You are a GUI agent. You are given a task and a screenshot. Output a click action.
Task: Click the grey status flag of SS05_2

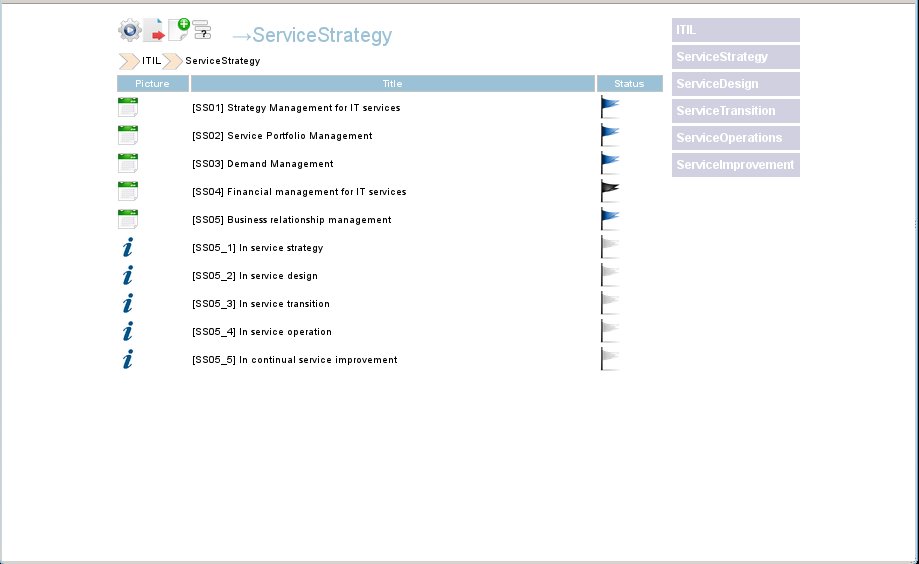point(610,276)
